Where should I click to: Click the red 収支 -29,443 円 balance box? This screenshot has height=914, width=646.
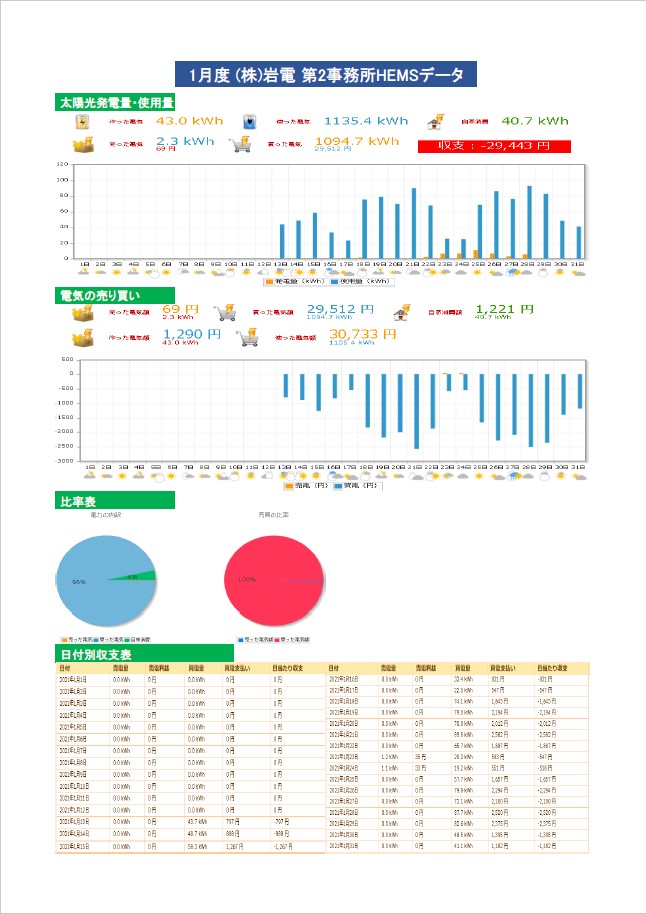tap(496, 146)
